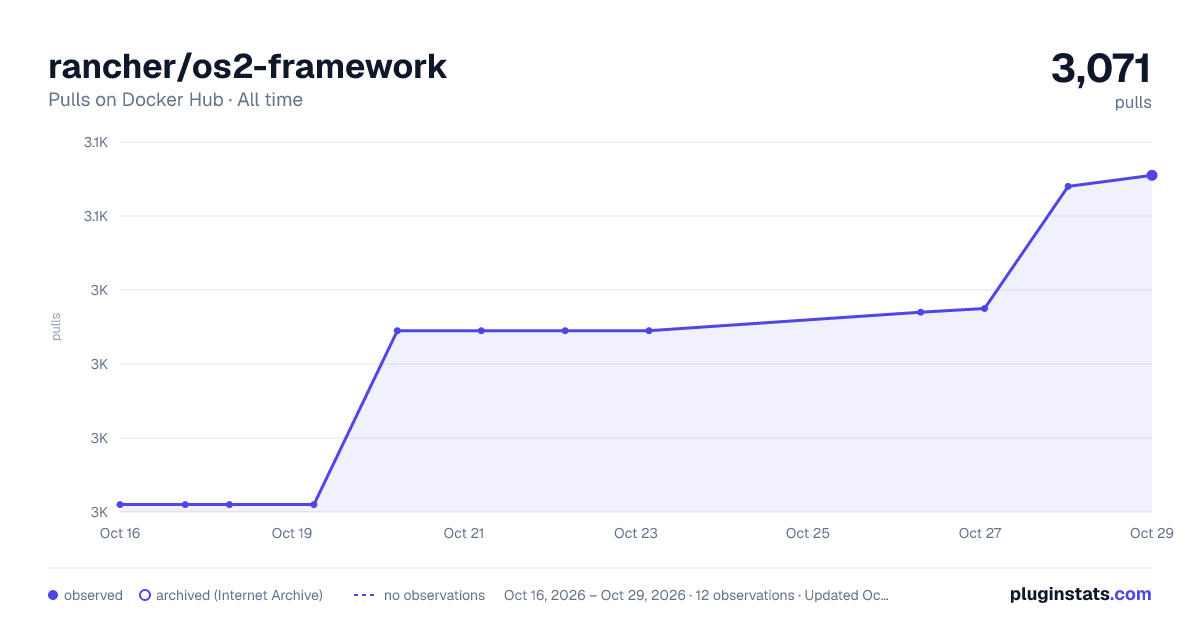Click the Oct 19 x-axis label

click(x=292, y=533)
